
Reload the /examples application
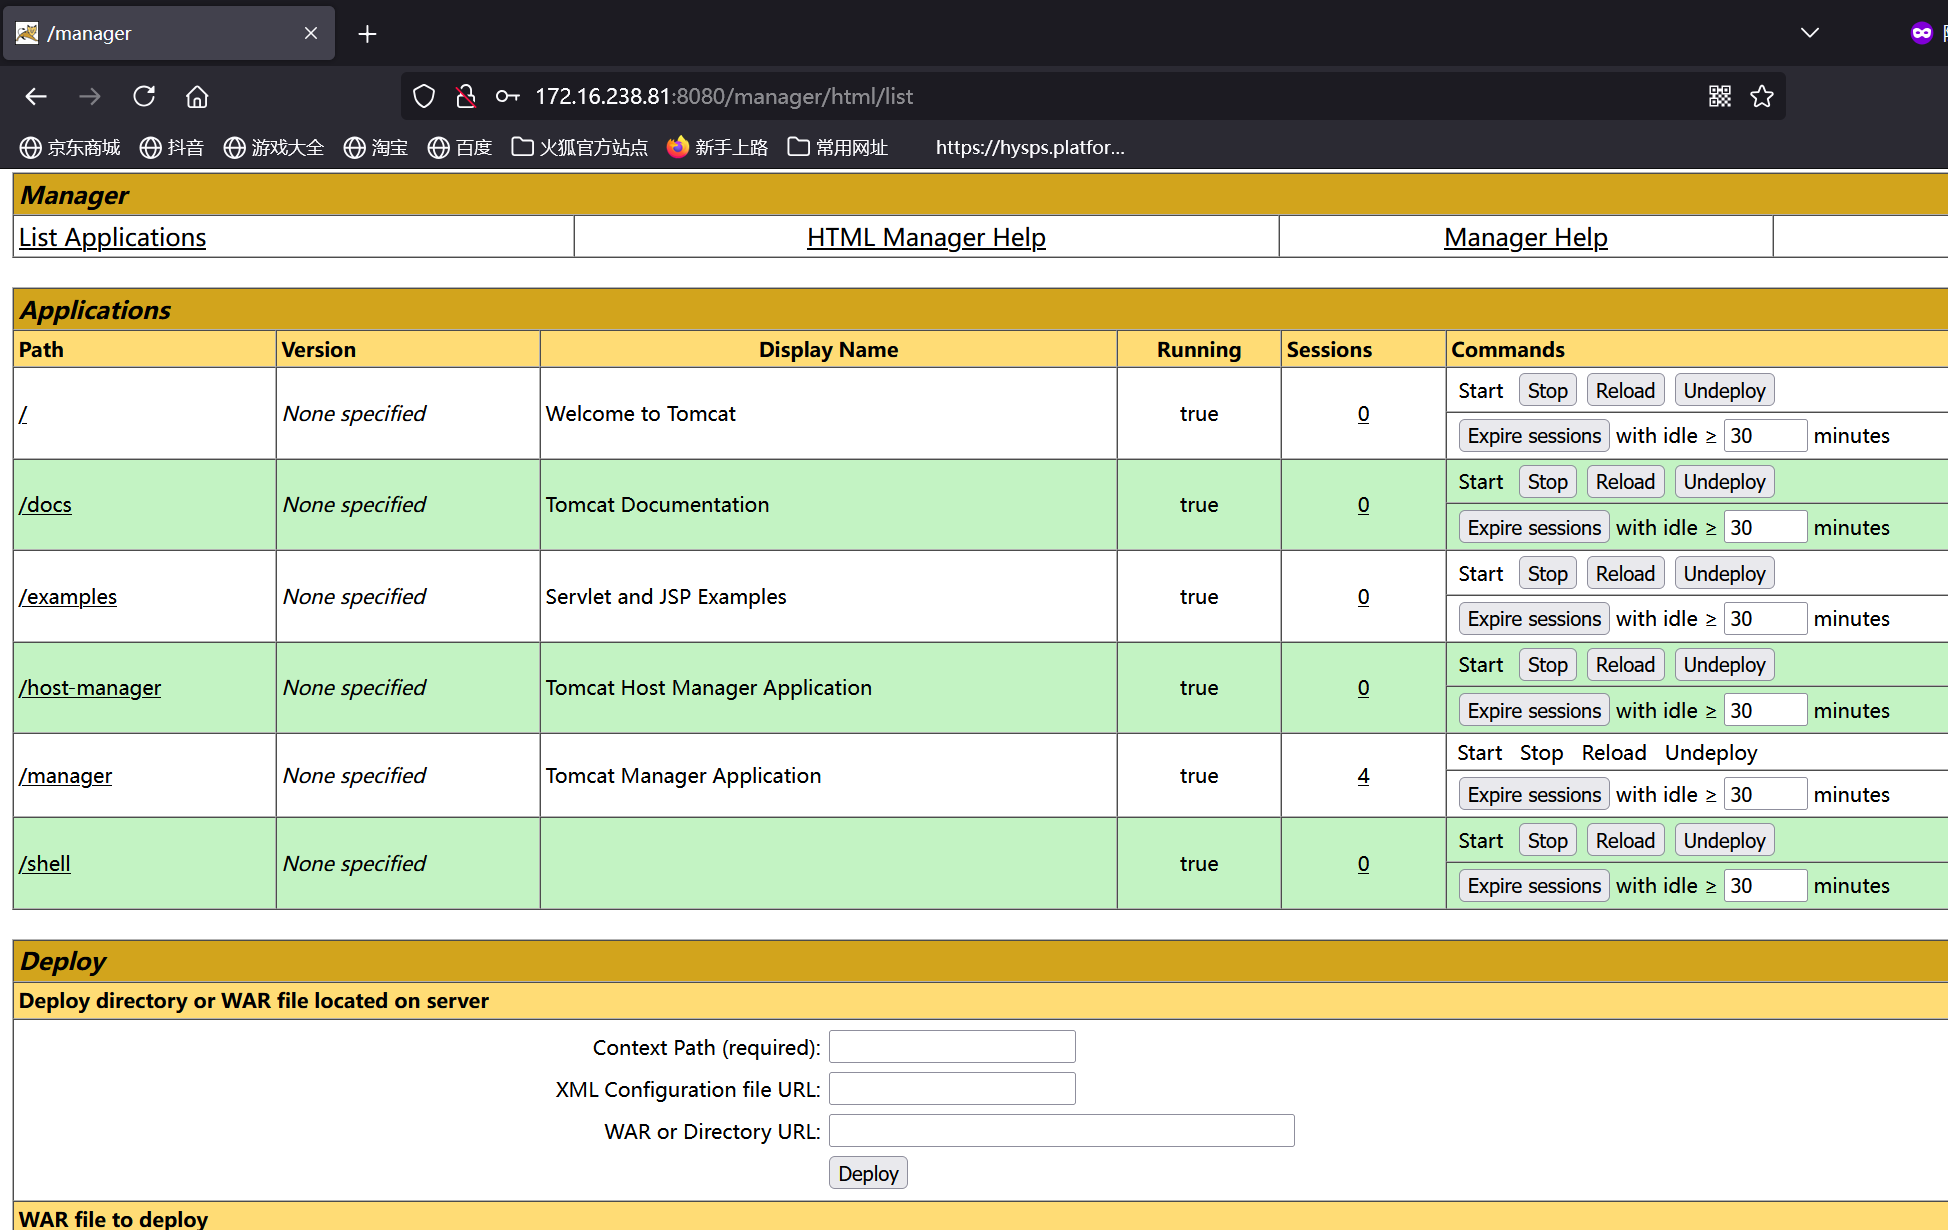point(1625,573)
